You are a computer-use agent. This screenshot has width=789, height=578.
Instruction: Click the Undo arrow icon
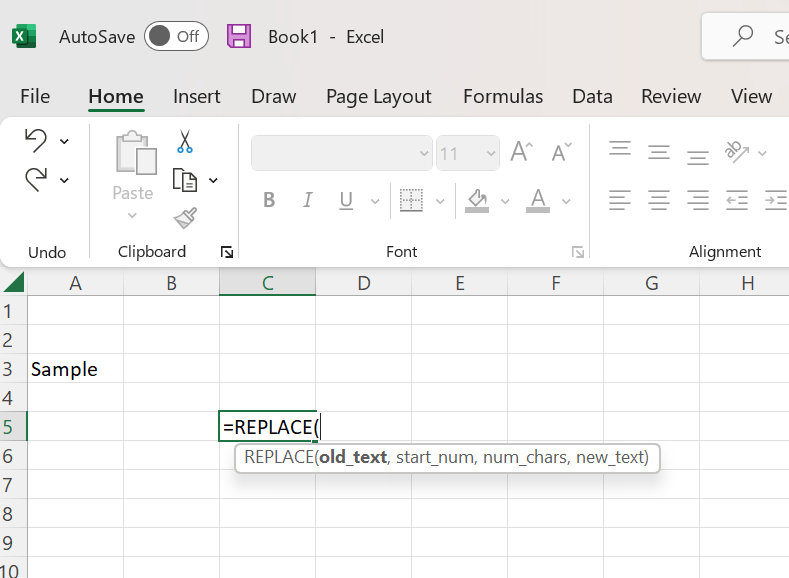35,140
